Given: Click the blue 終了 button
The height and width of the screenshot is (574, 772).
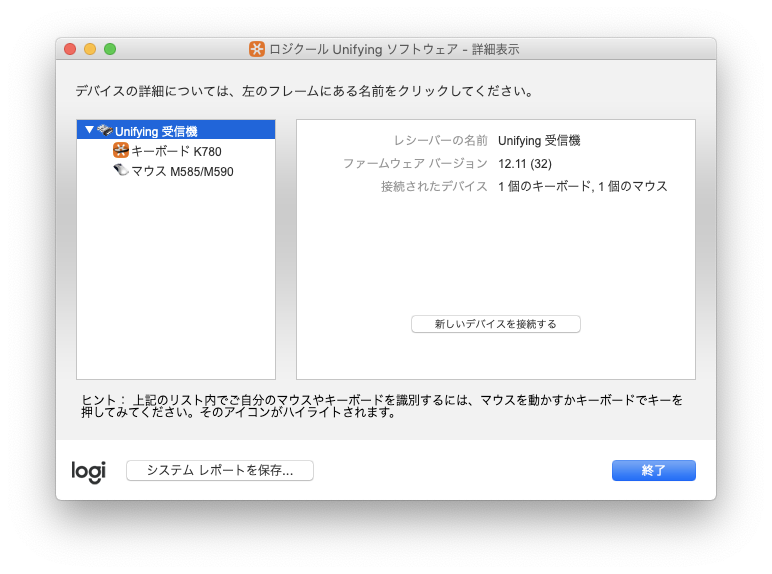Looking at the screenshot, I should 653,470.
